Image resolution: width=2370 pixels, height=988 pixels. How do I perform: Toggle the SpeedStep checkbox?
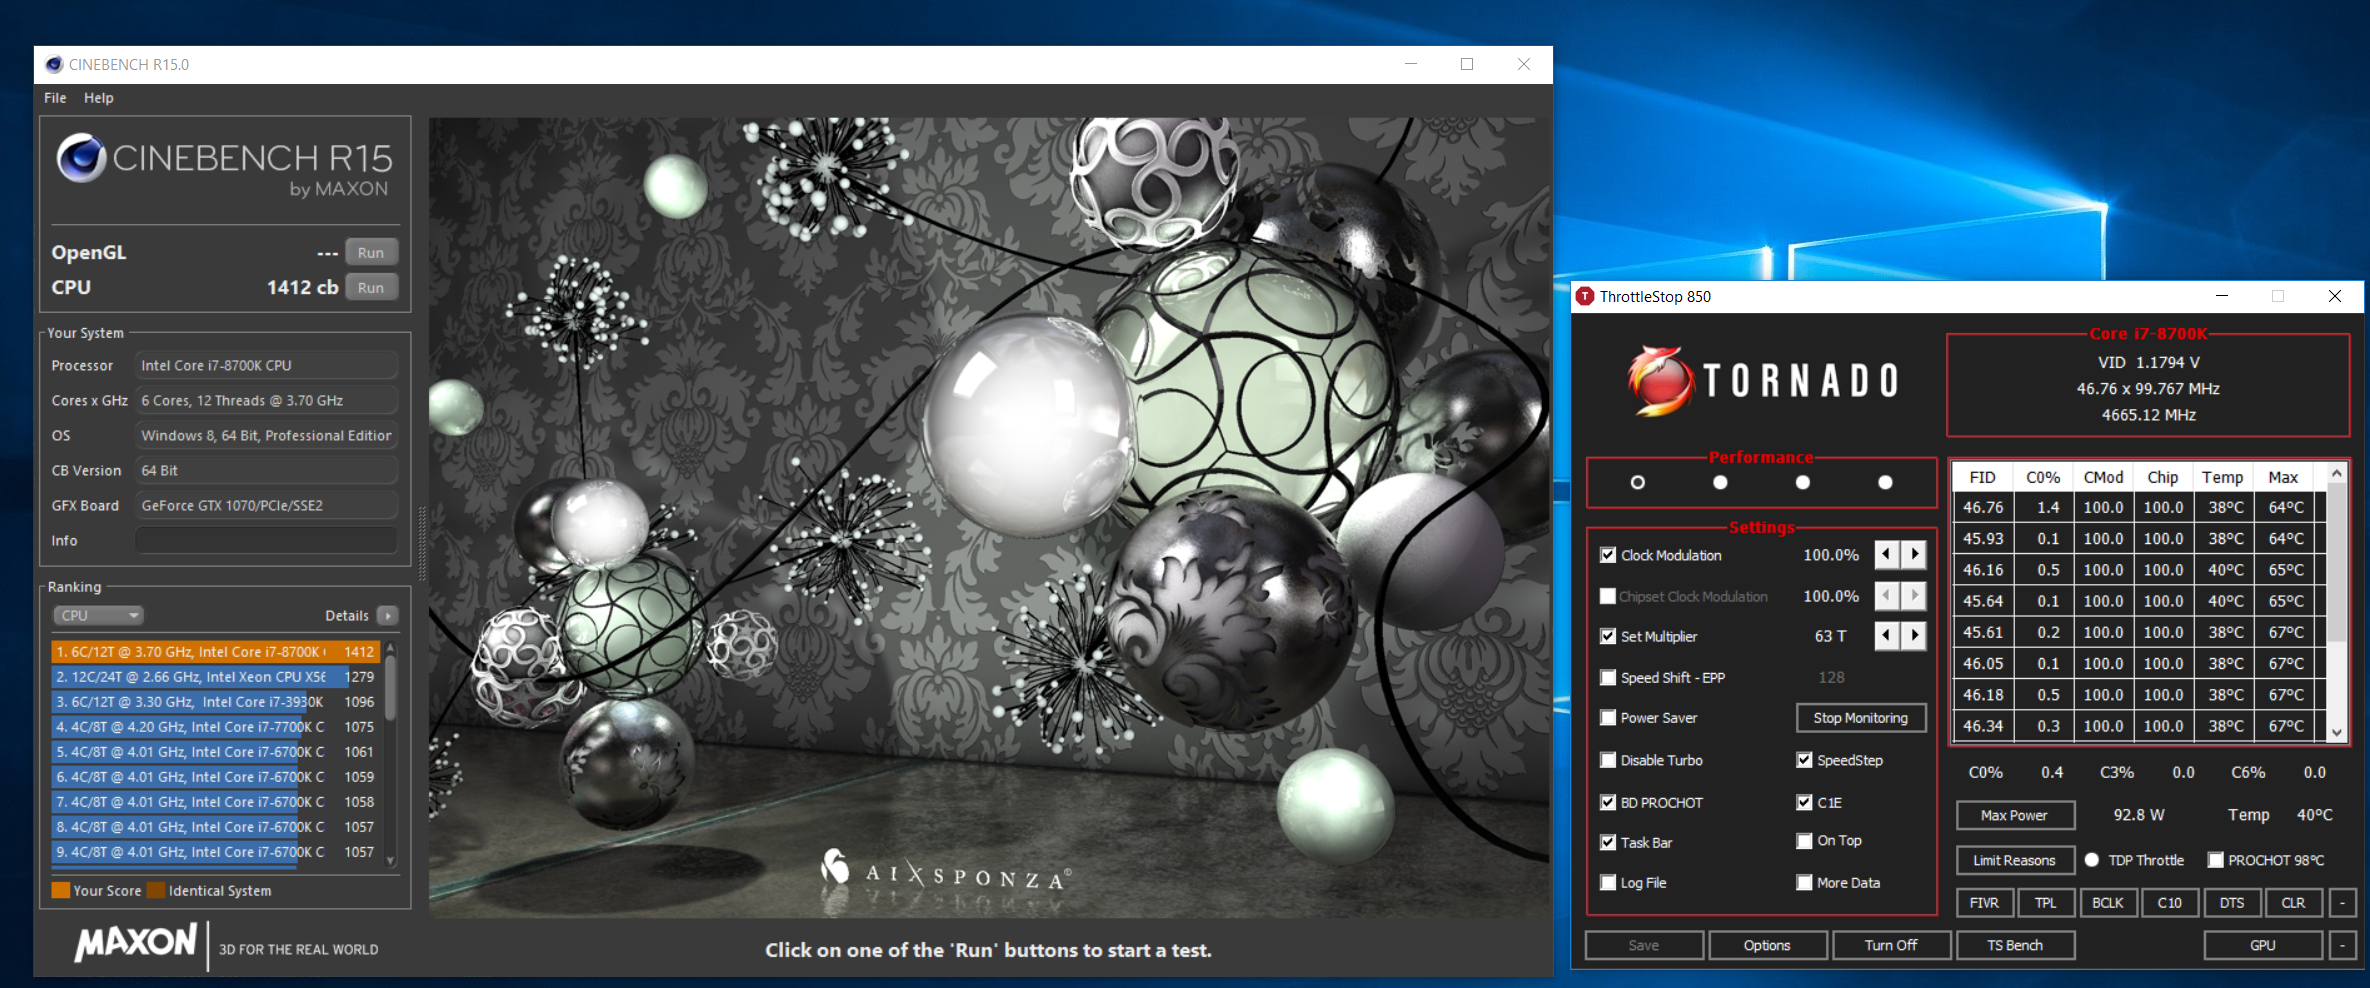coord(1804,760)
